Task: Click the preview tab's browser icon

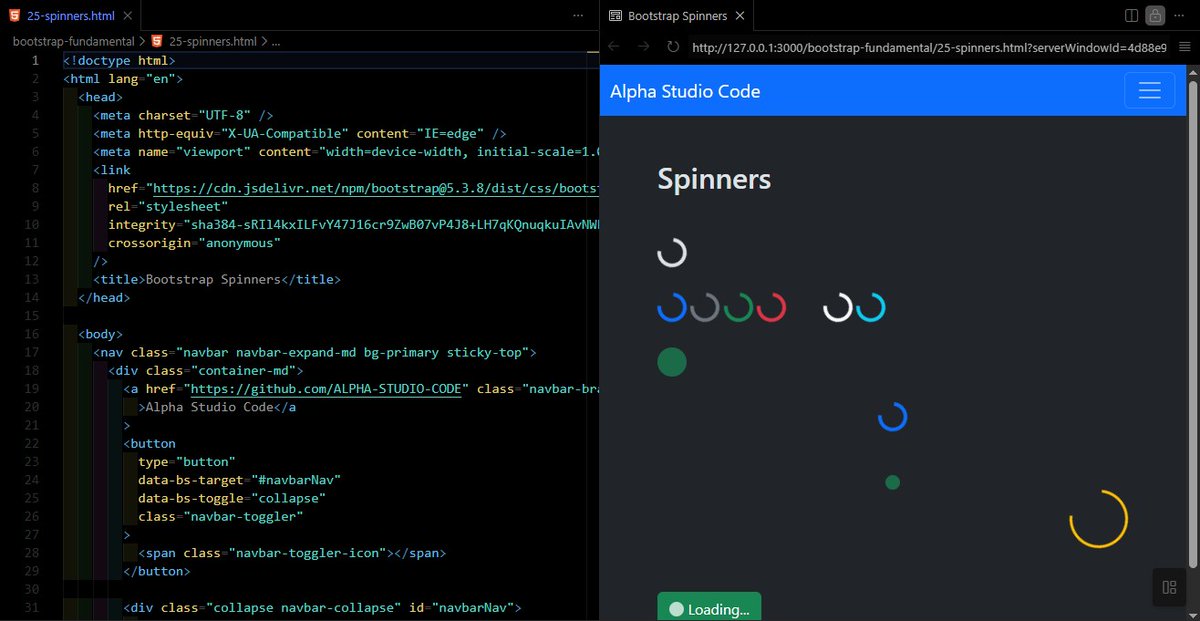Action: point(615,16)
